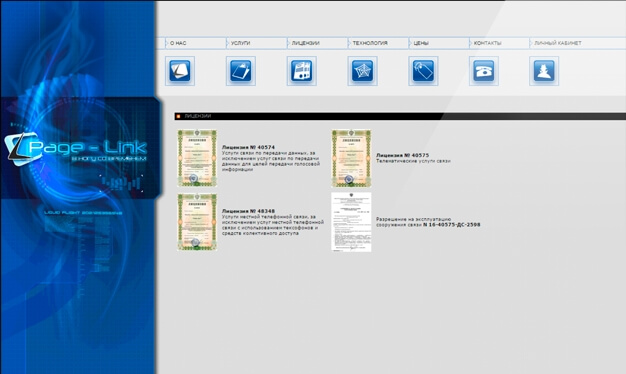Image resolution: width=626 pixels, height=374 pixels.
Task: View license № 40574 thumbnail
Action: (197, 158)
